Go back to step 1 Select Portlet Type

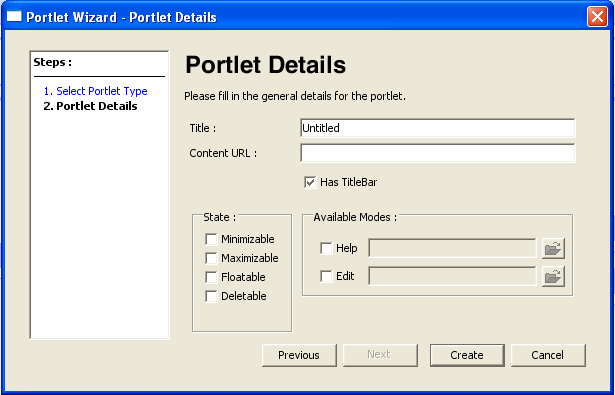point(95,91)
